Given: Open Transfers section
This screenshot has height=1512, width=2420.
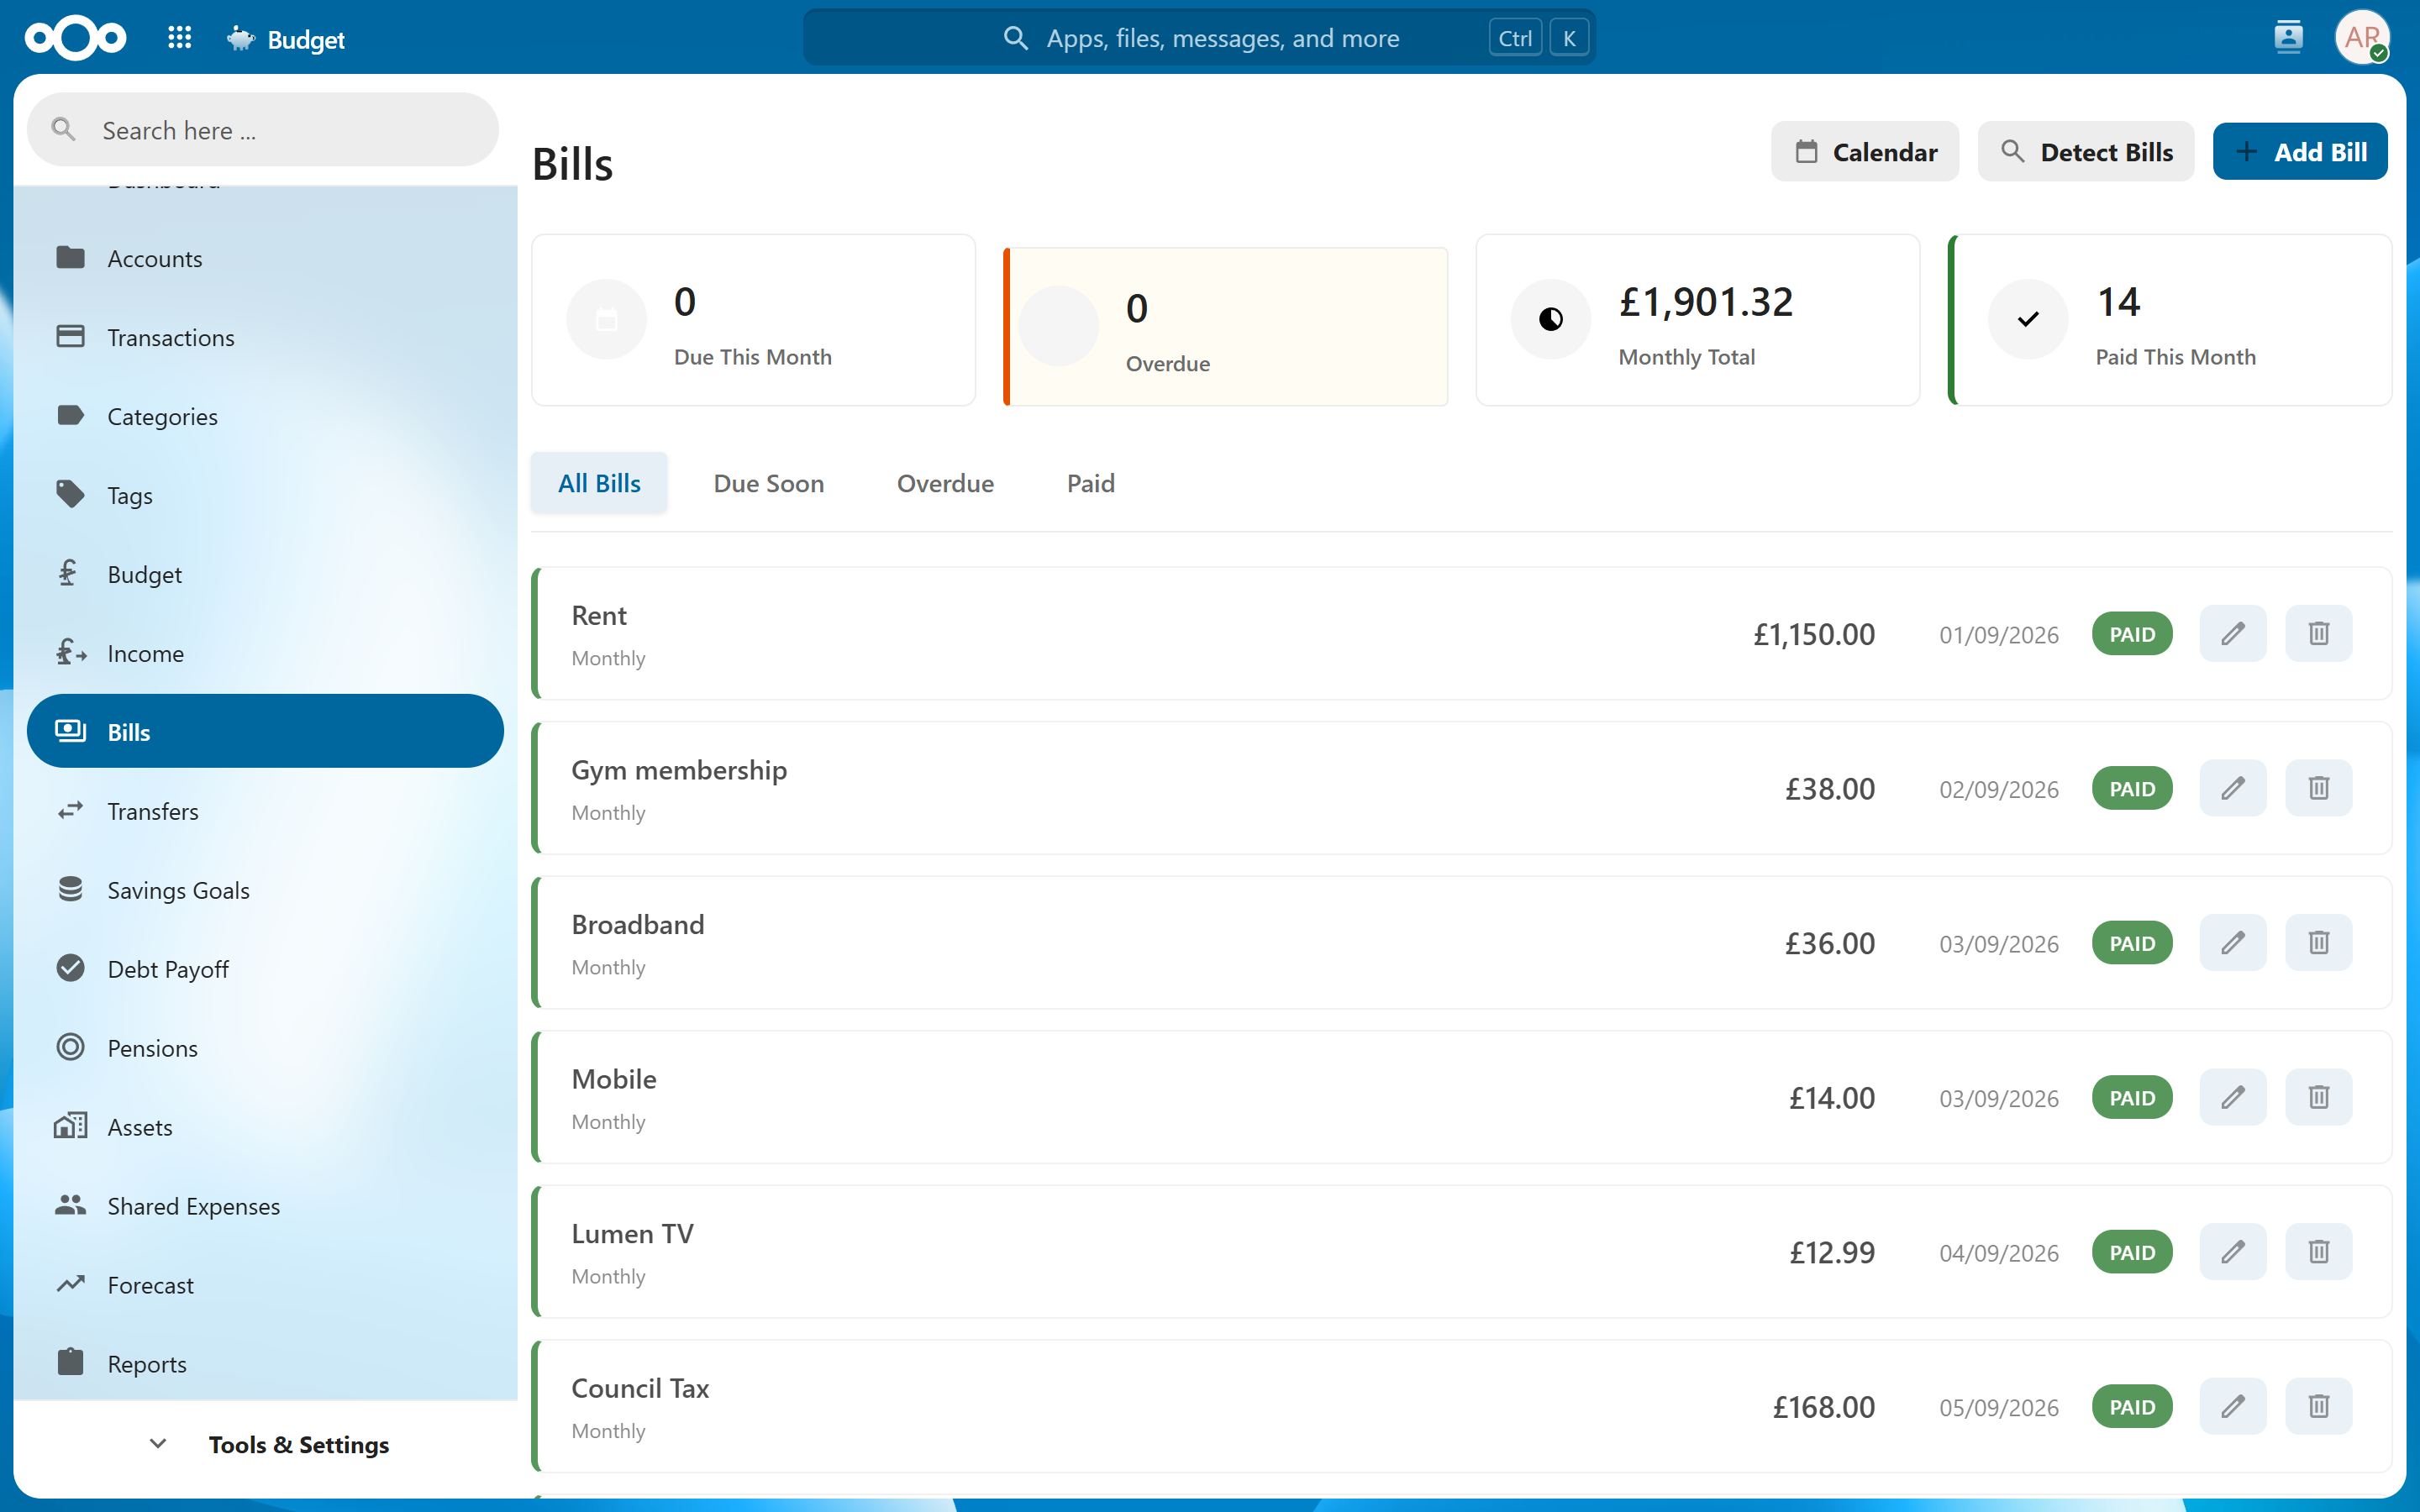Looking at the screenshot, I should pos(265,811).
